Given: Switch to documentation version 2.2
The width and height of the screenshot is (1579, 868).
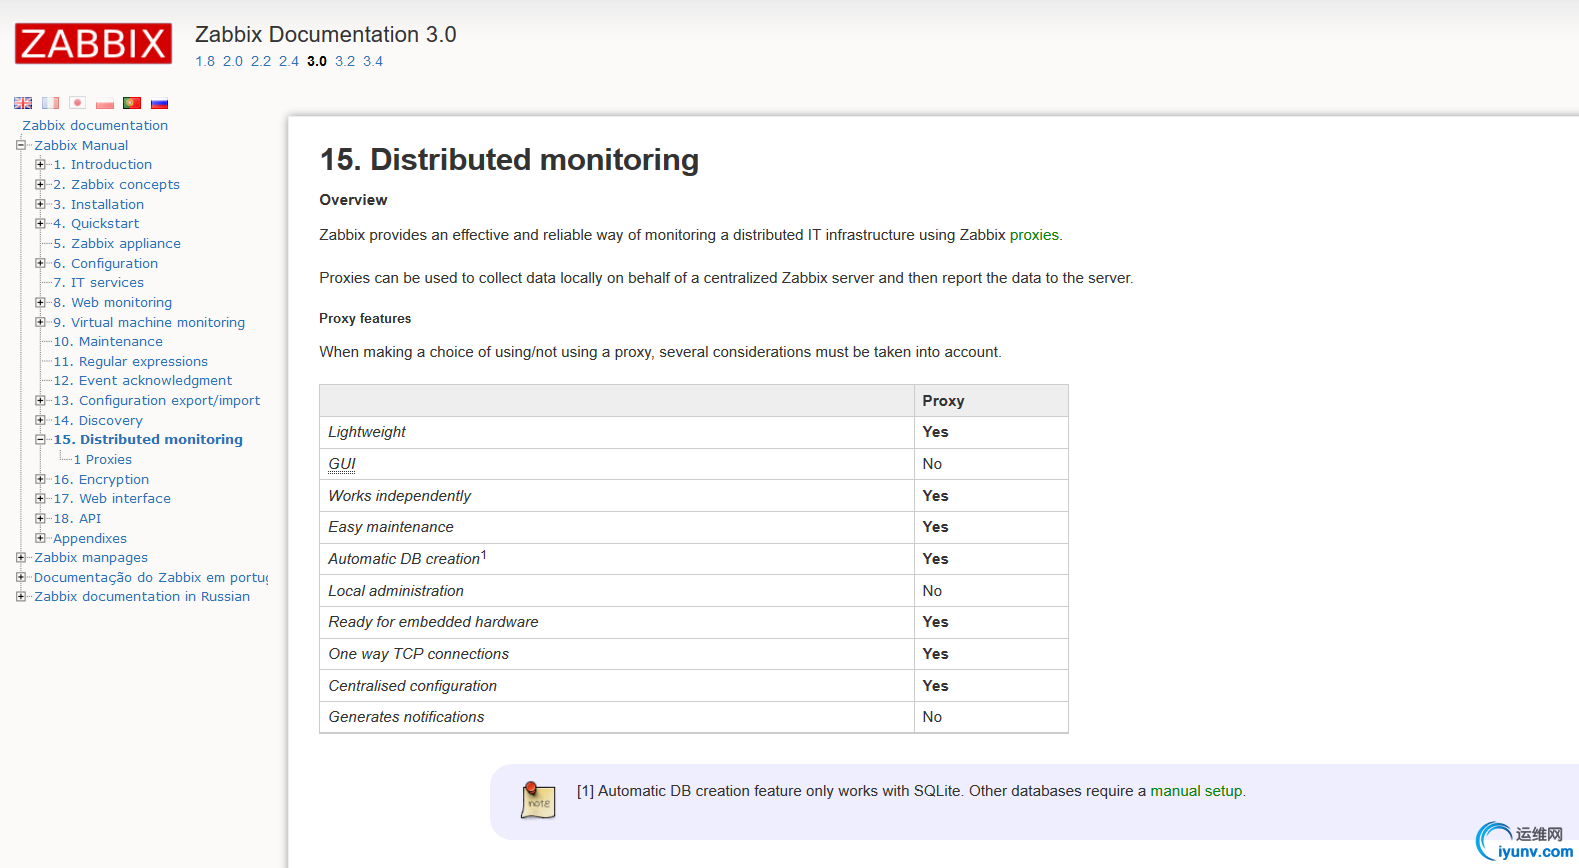Looking at the screenshot, I should [x=261, y=61].
